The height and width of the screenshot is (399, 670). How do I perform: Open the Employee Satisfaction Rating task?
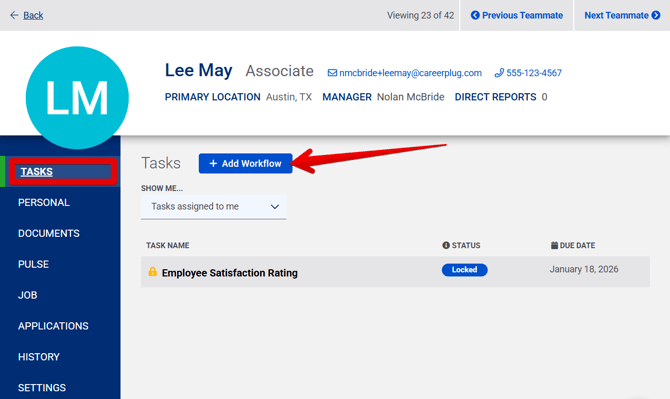click(x=229, y=273)
